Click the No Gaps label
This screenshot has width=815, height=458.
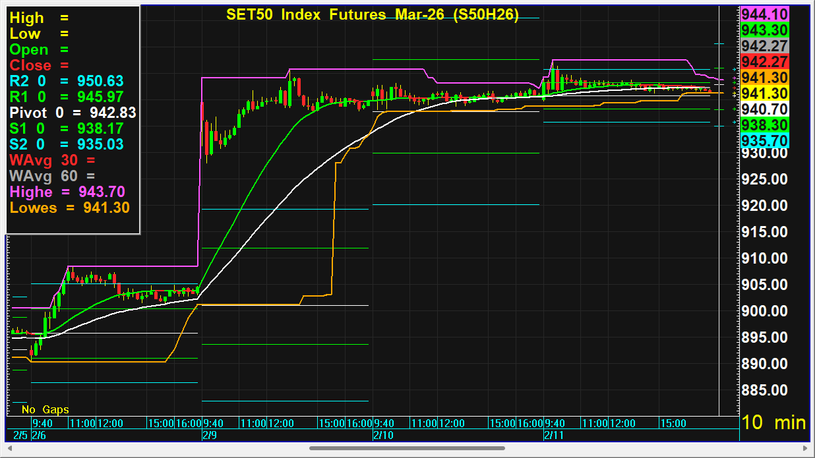click(43, 410)
